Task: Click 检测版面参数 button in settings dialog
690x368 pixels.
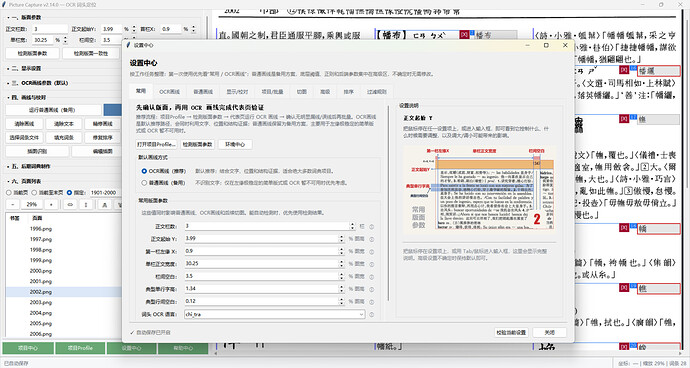Action: [x=198, y=144]
